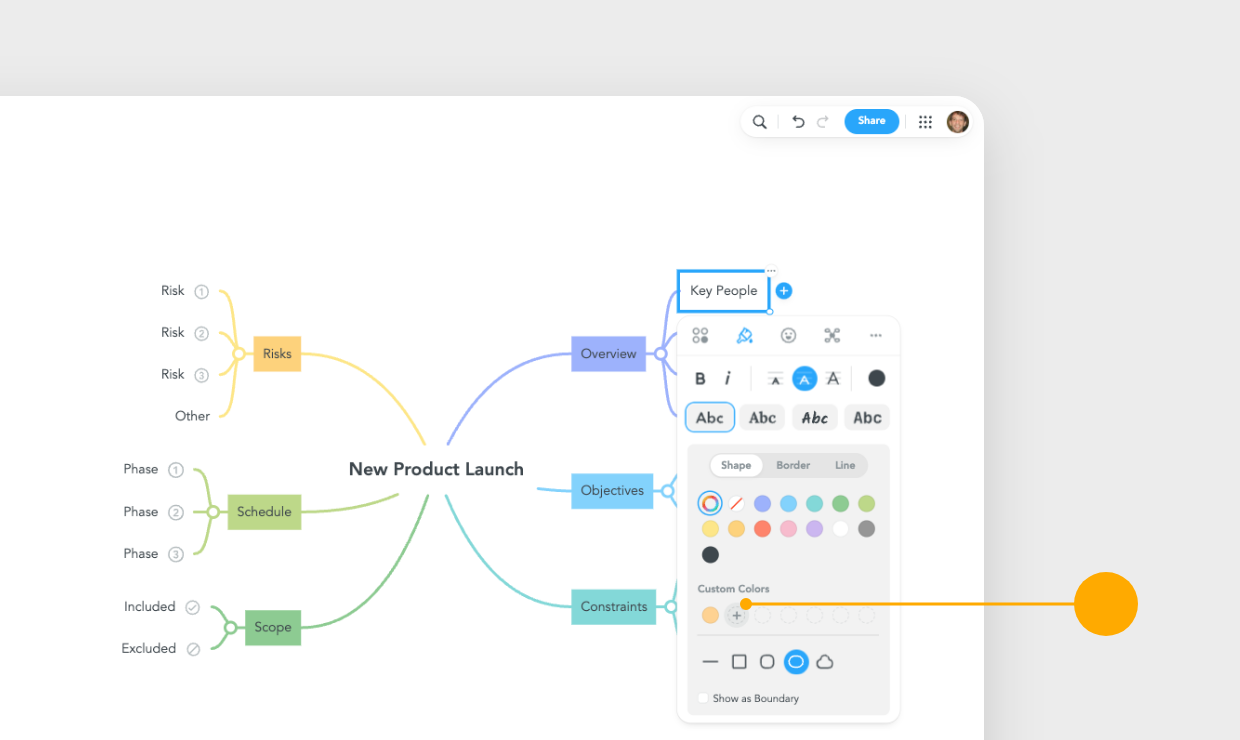Open the three-dot menu in the style panel
Screen dimensions: 1240x740
877,335
